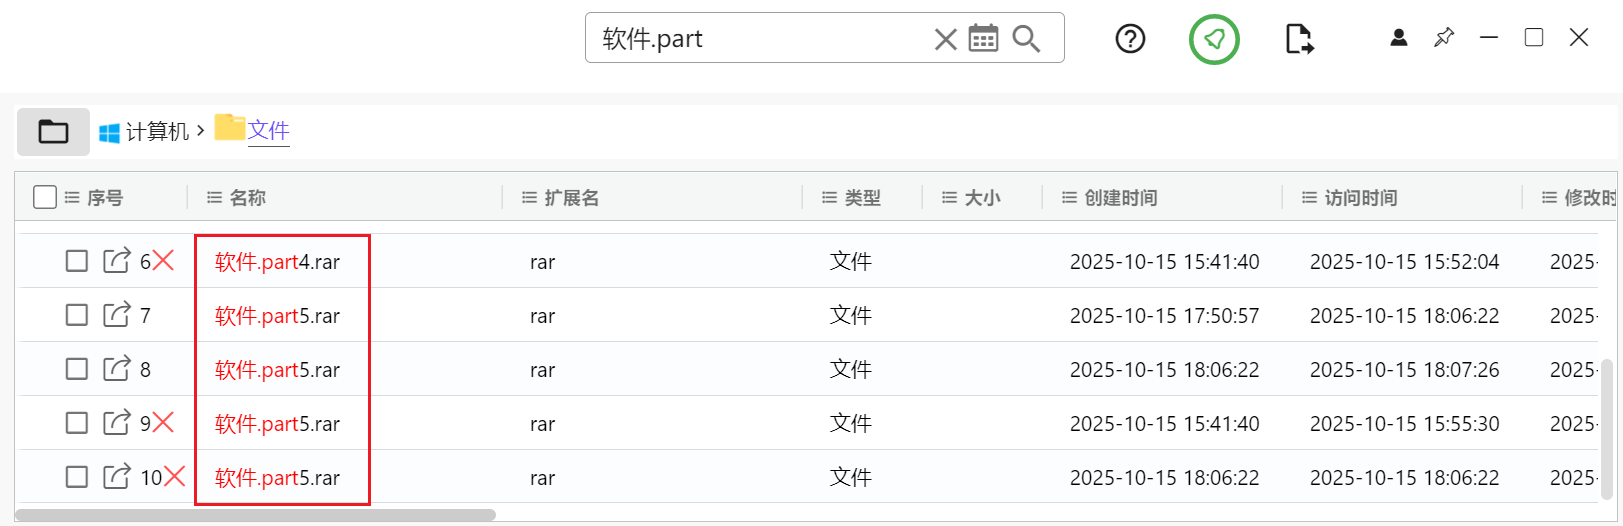
Task: Click the search input field
Action: [760, 39]
